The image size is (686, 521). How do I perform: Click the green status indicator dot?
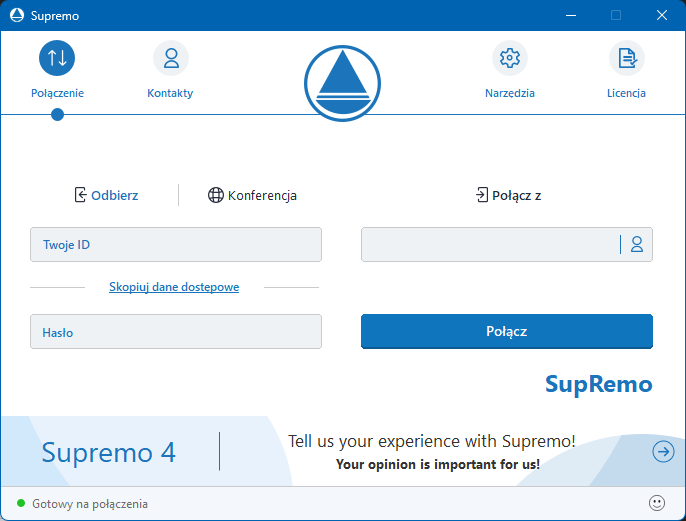tap(21, 503)
